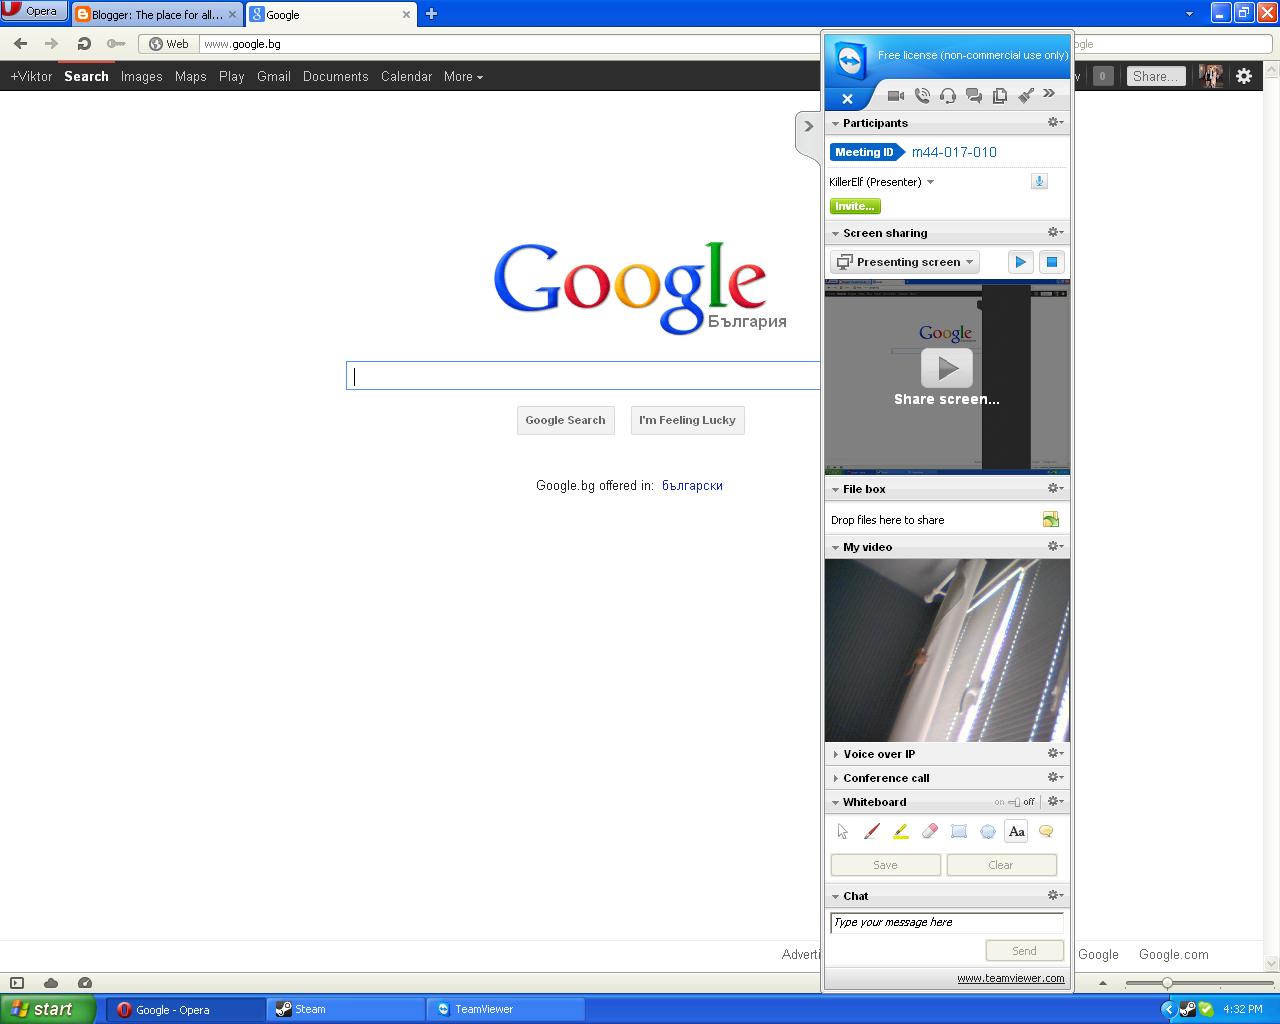Open the phone call icon in TeamViewer toolbar

click(922, 96)
